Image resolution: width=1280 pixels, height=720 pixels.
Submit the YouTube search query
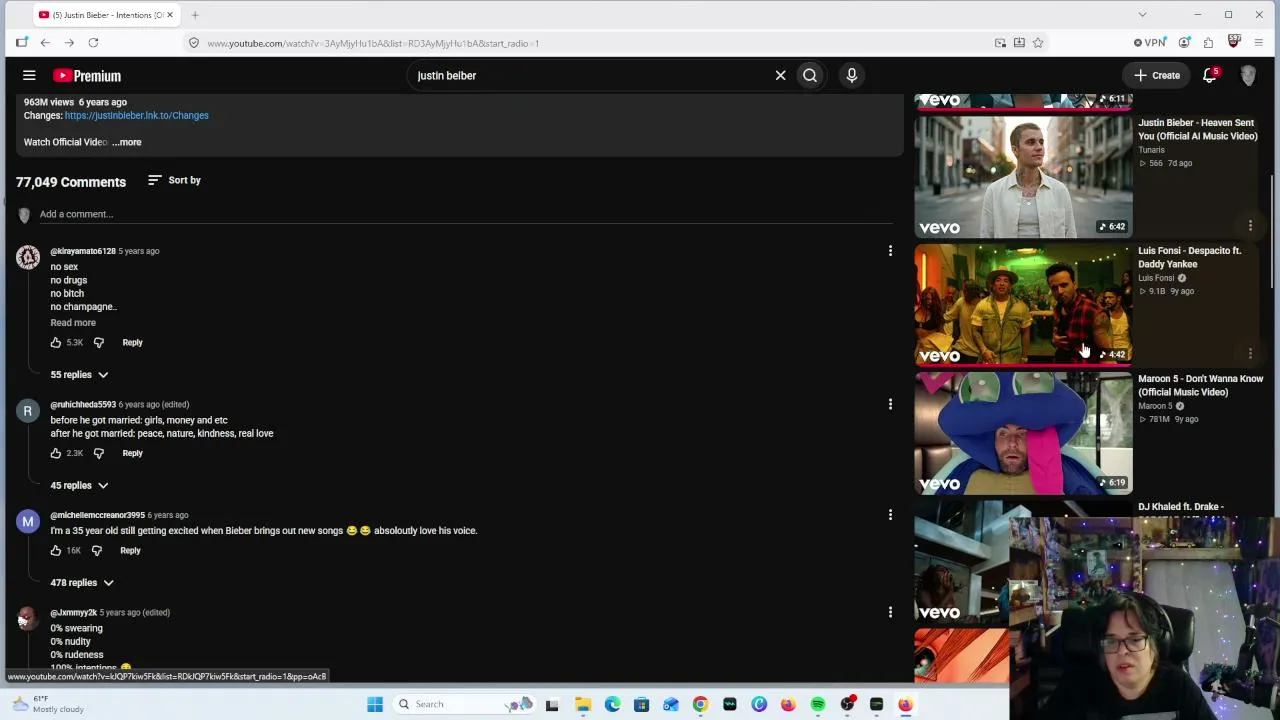click(810, 75)
